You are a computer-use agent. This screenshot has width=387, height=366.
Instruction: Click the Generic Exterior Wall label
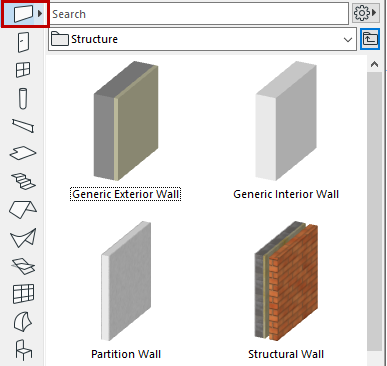pyautogui.click(x=126, y=194)
